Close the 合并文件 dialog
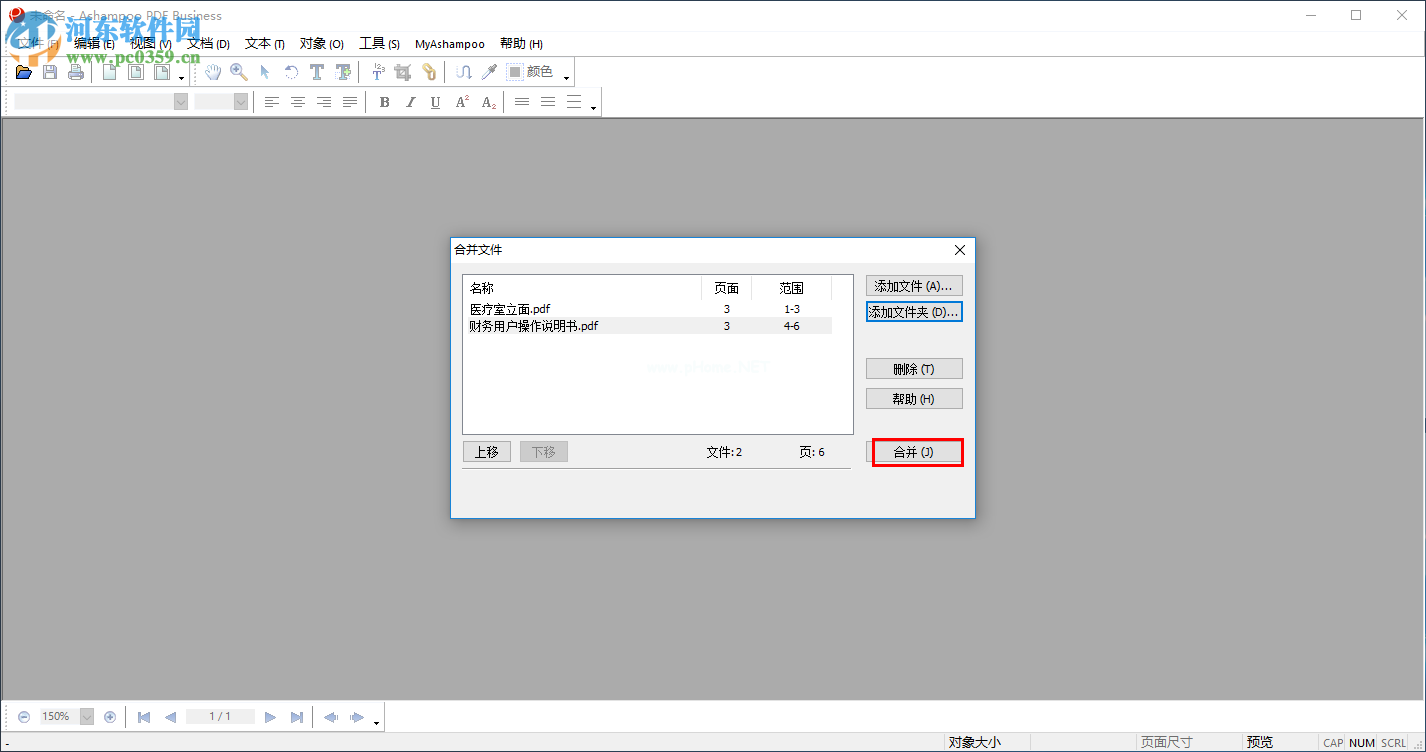This screenshot has height=752, width=1426. [959, 250]
